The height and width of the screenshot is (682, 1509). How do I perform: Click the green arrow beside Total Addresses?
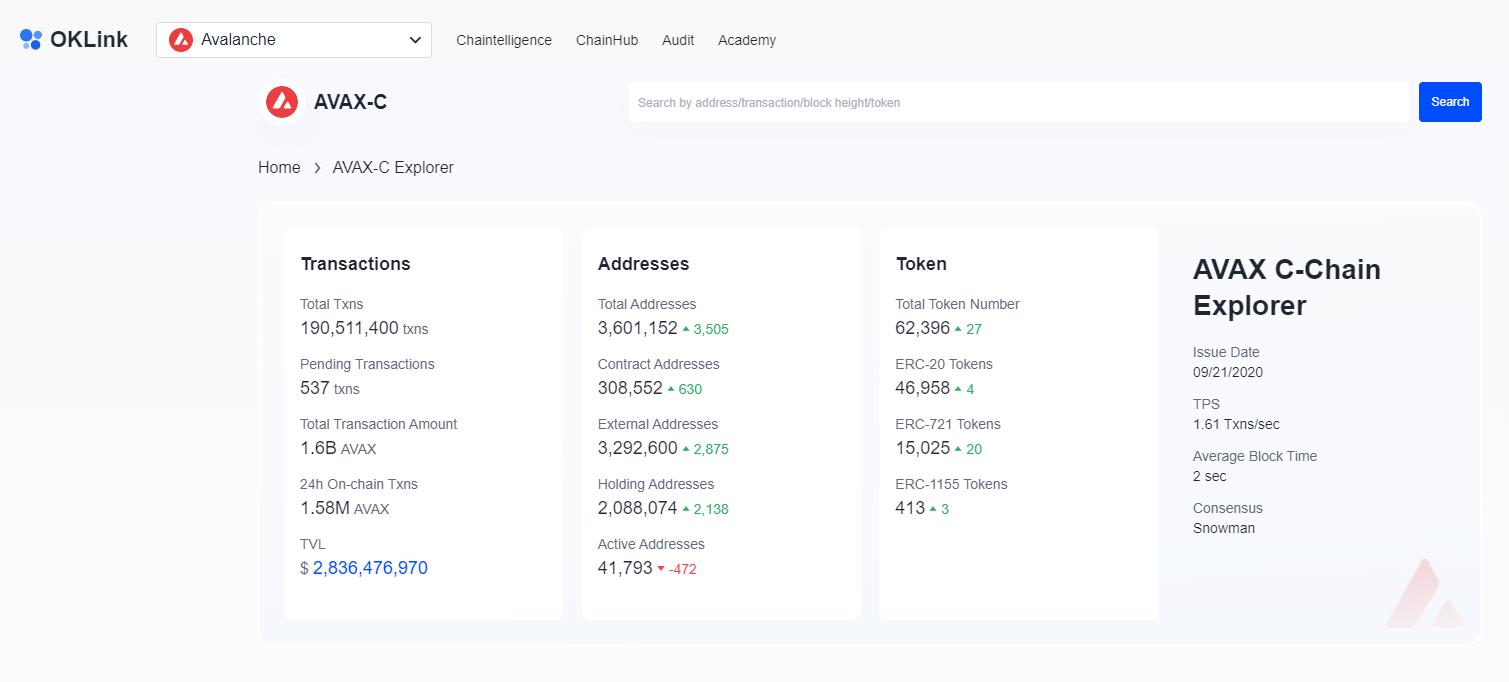[687, 329]
